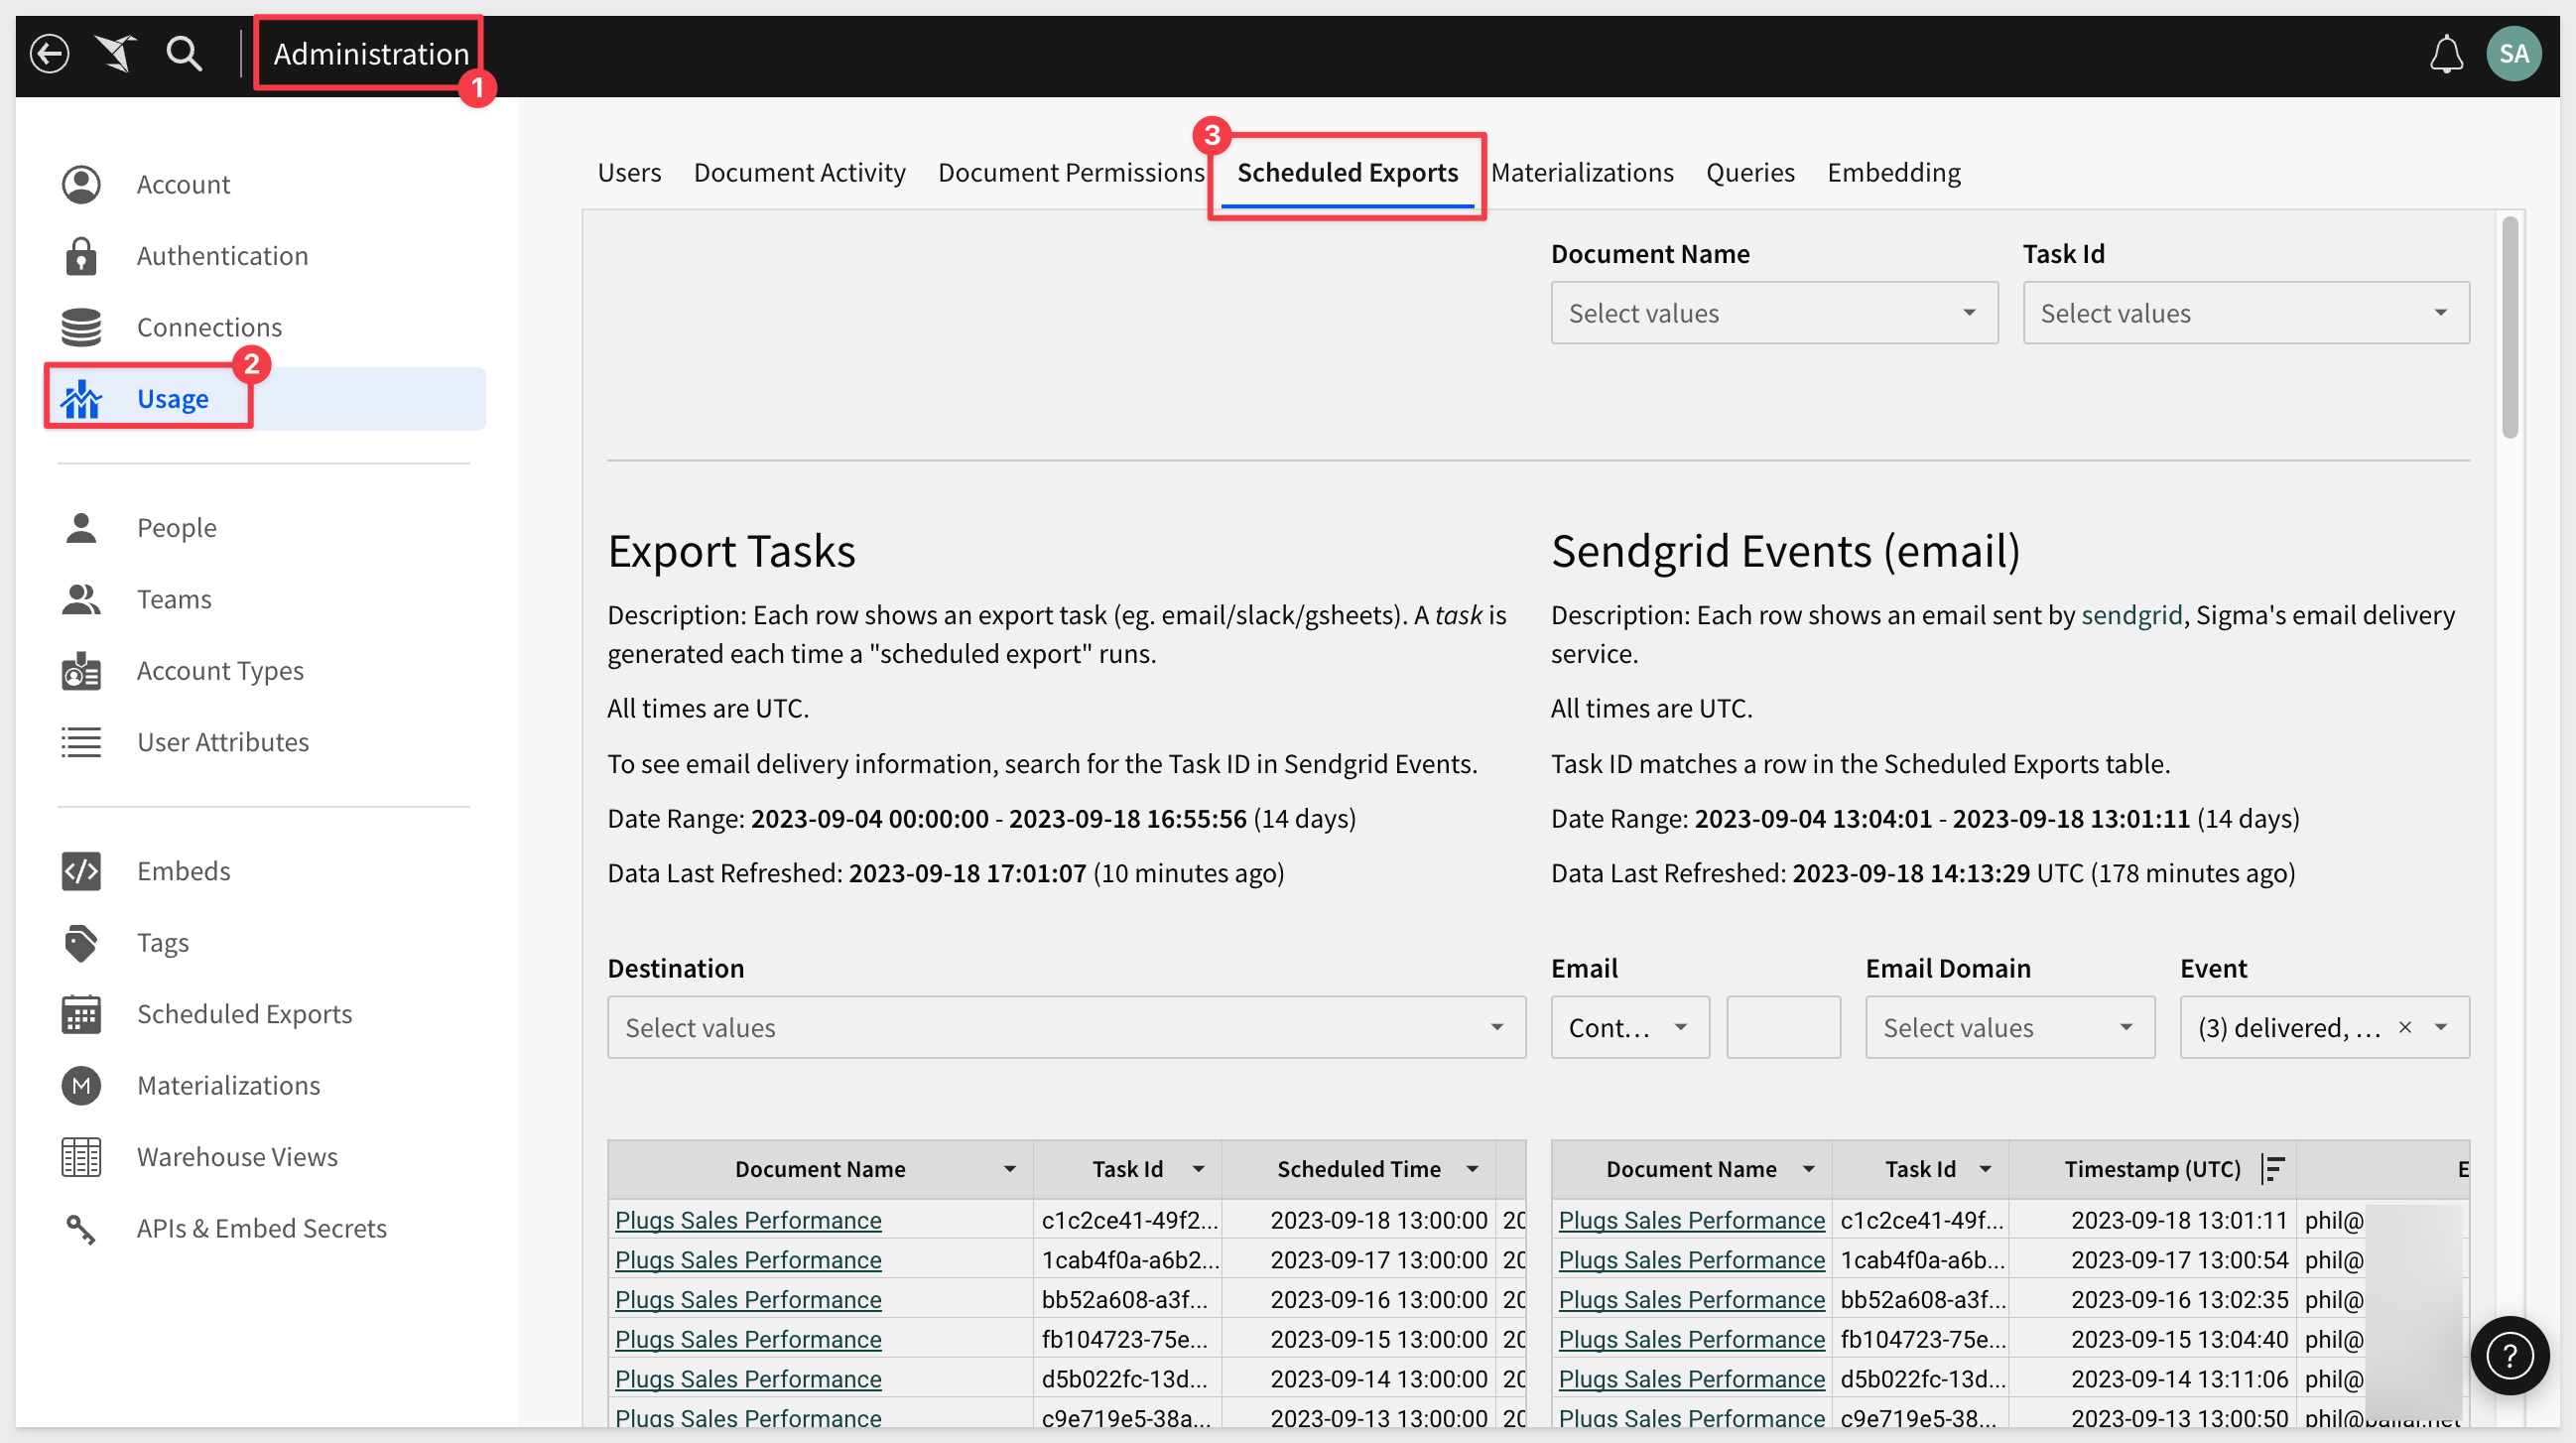
Task: Open first Plugs Sales Performance link in Export Tasks
Action: point(748,1219)
